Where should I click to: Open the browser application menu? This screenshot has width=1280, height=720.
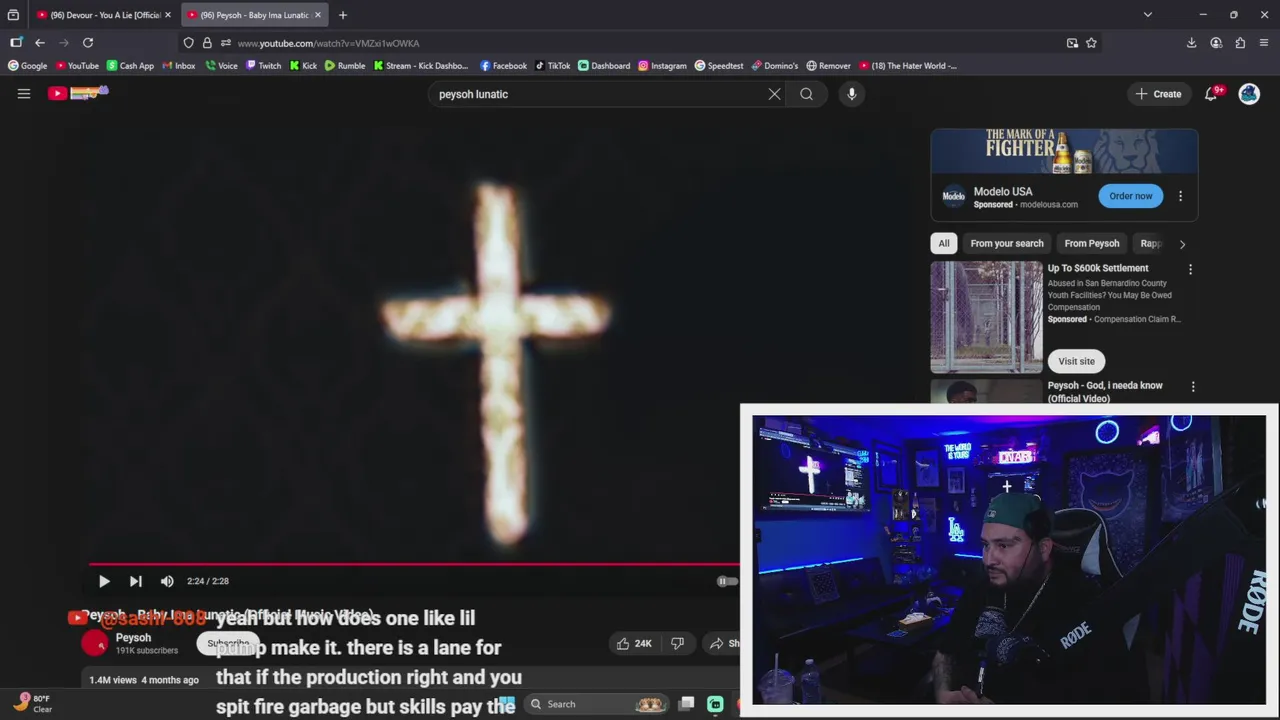pos(1264,43)
